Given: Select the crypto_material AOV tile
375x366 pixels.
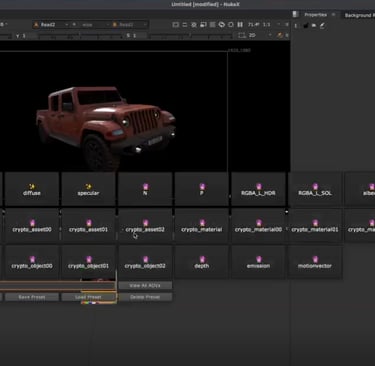Looking at the screenshot, I should [x=202, y=226].
